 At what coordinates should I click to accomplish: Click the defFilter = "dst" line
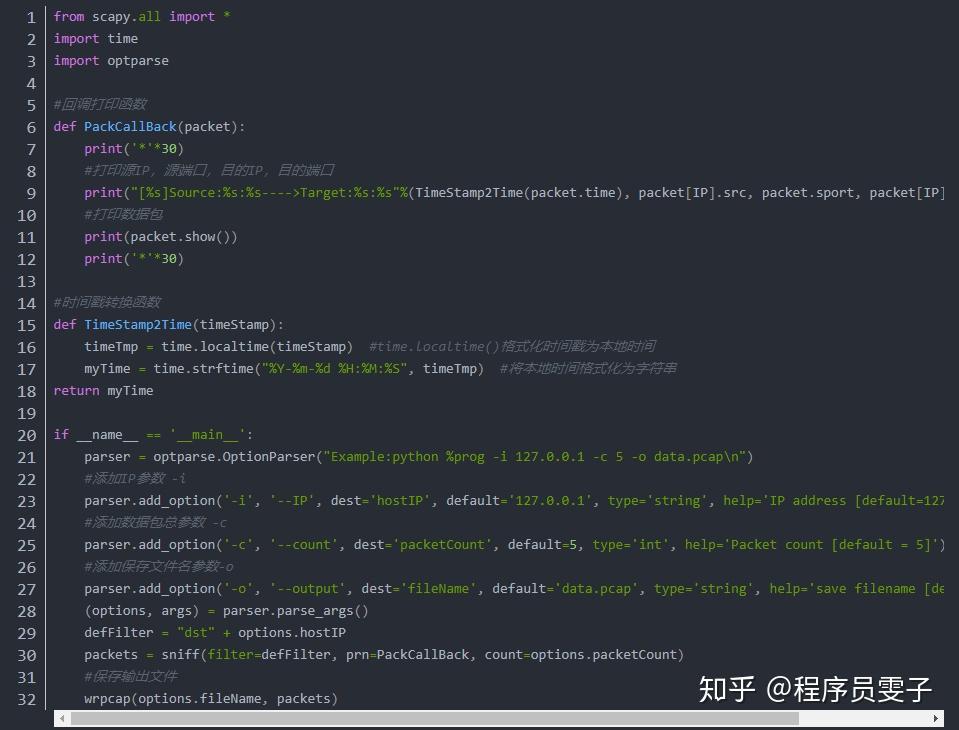pyautogui.click(x=215, y=633)
